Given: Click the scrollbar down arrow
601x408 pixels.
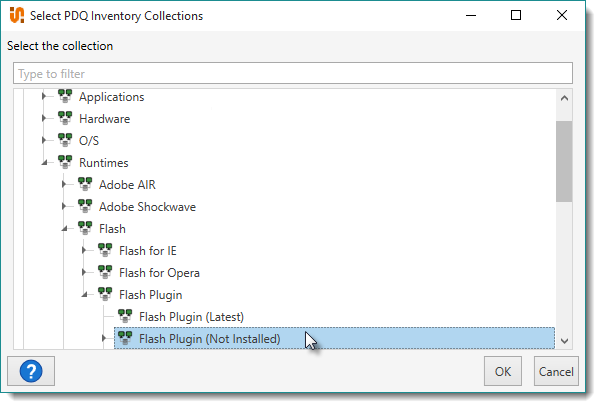Looking at the screenshot, I should (564, 340).
